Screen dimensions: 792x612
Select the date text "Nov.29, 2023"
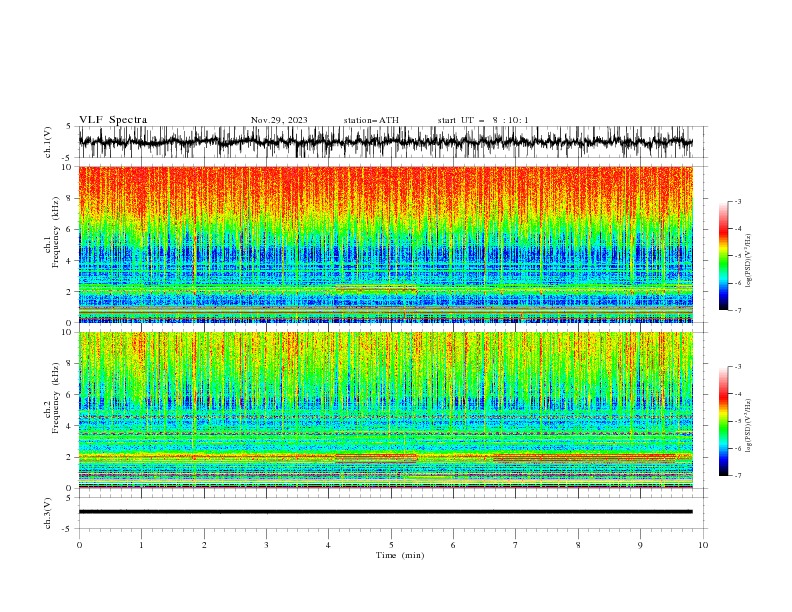pyautogui.click(x=279, y=120)
